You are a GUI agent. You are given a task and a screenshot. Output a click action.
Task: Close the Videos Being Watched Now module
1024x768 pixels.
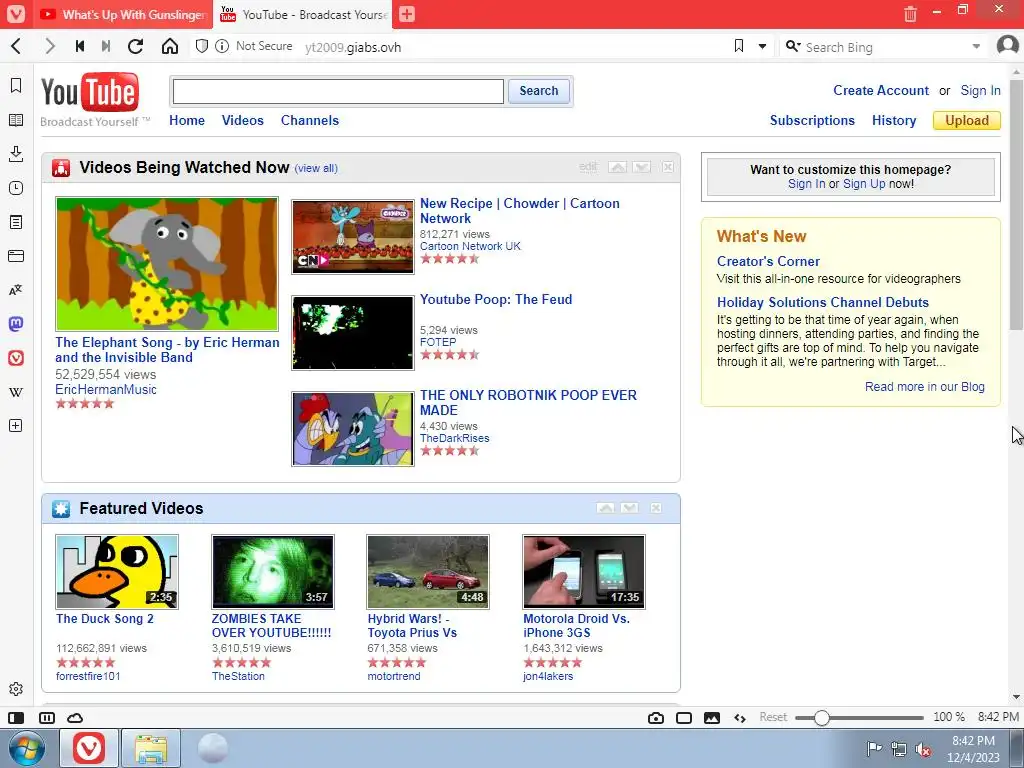667,167
